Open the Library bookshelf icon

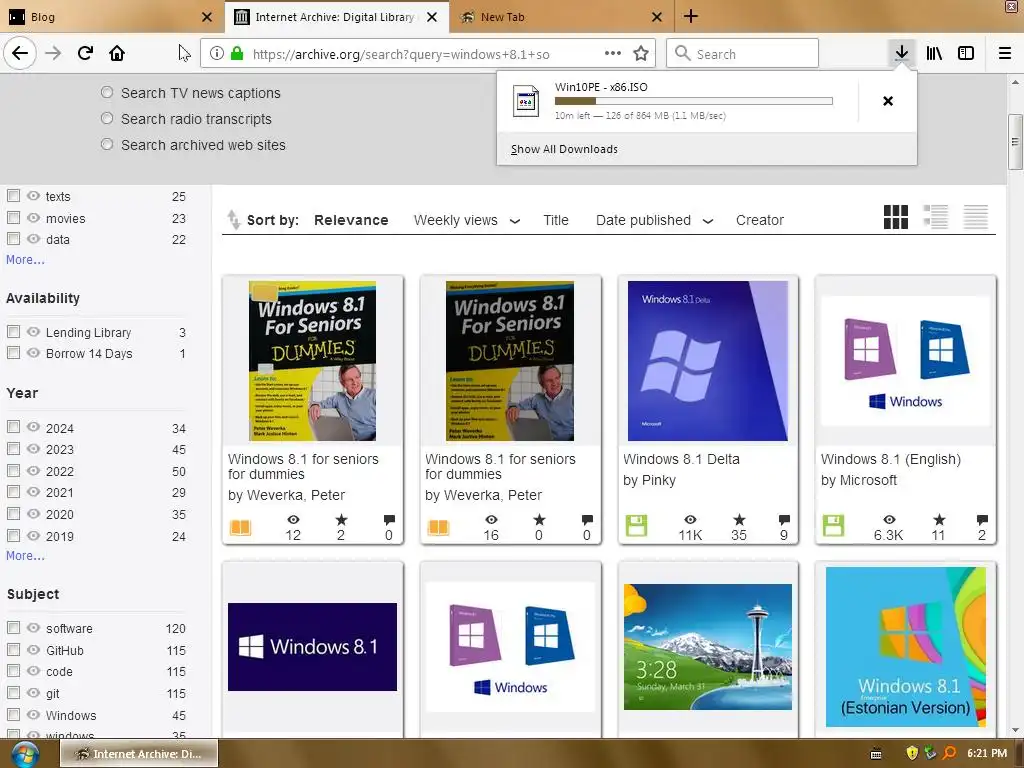[934, 54]
